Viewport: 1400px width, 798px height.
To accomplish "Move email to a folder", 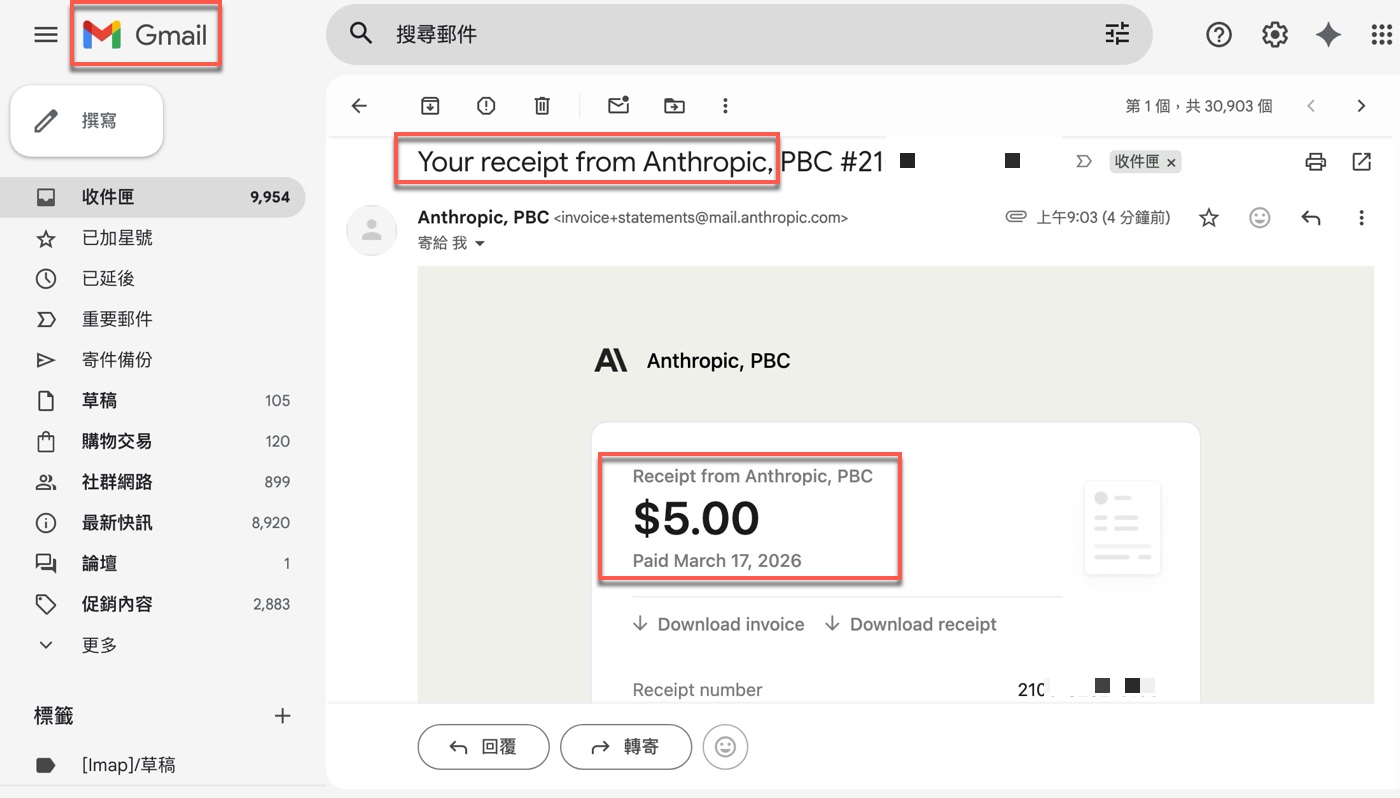I will click(x=675, y=106).
